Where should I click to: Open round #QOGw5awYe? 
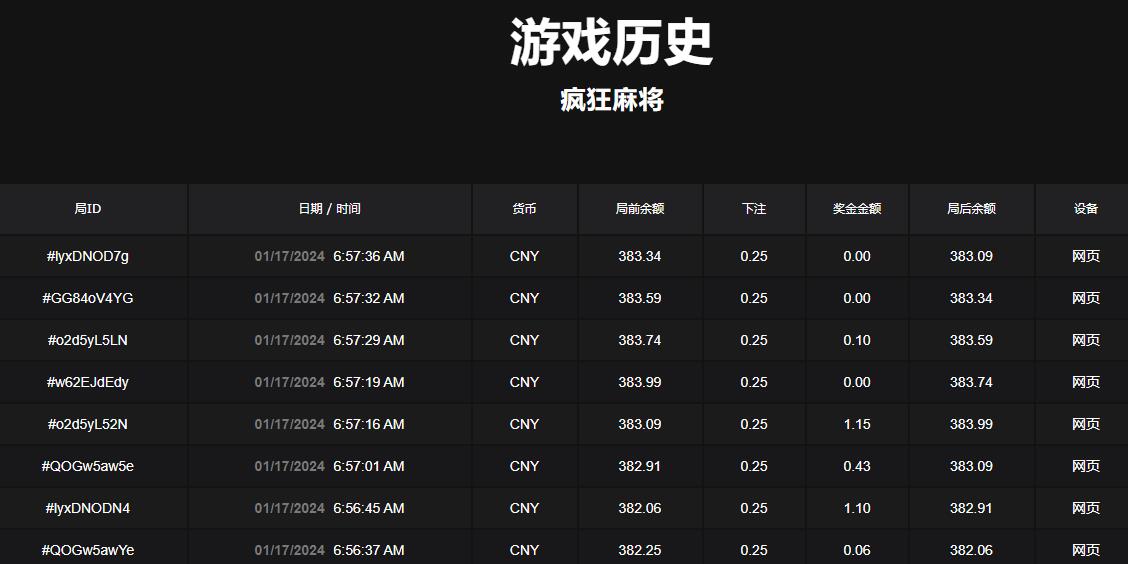(88, 550)
